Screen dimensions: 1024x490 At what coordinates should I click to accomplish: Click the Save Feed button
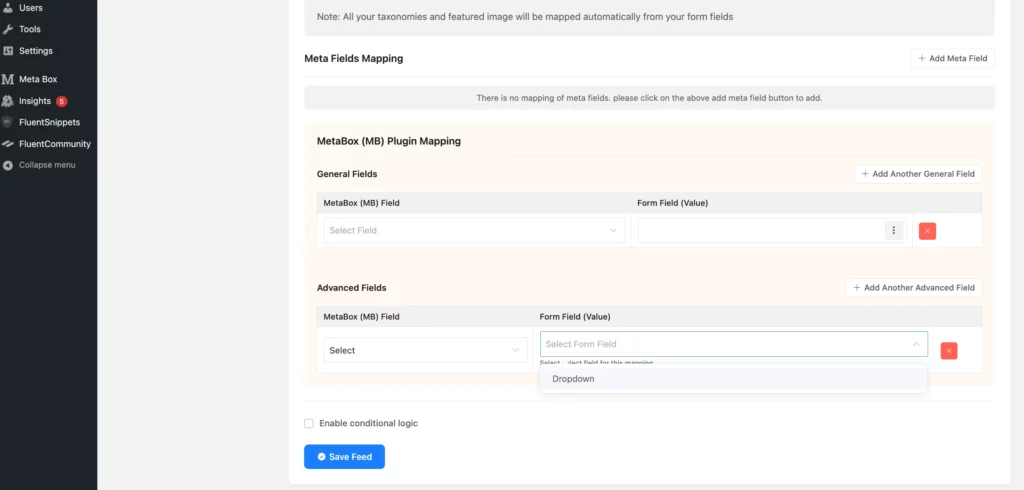tap(344, 457)
